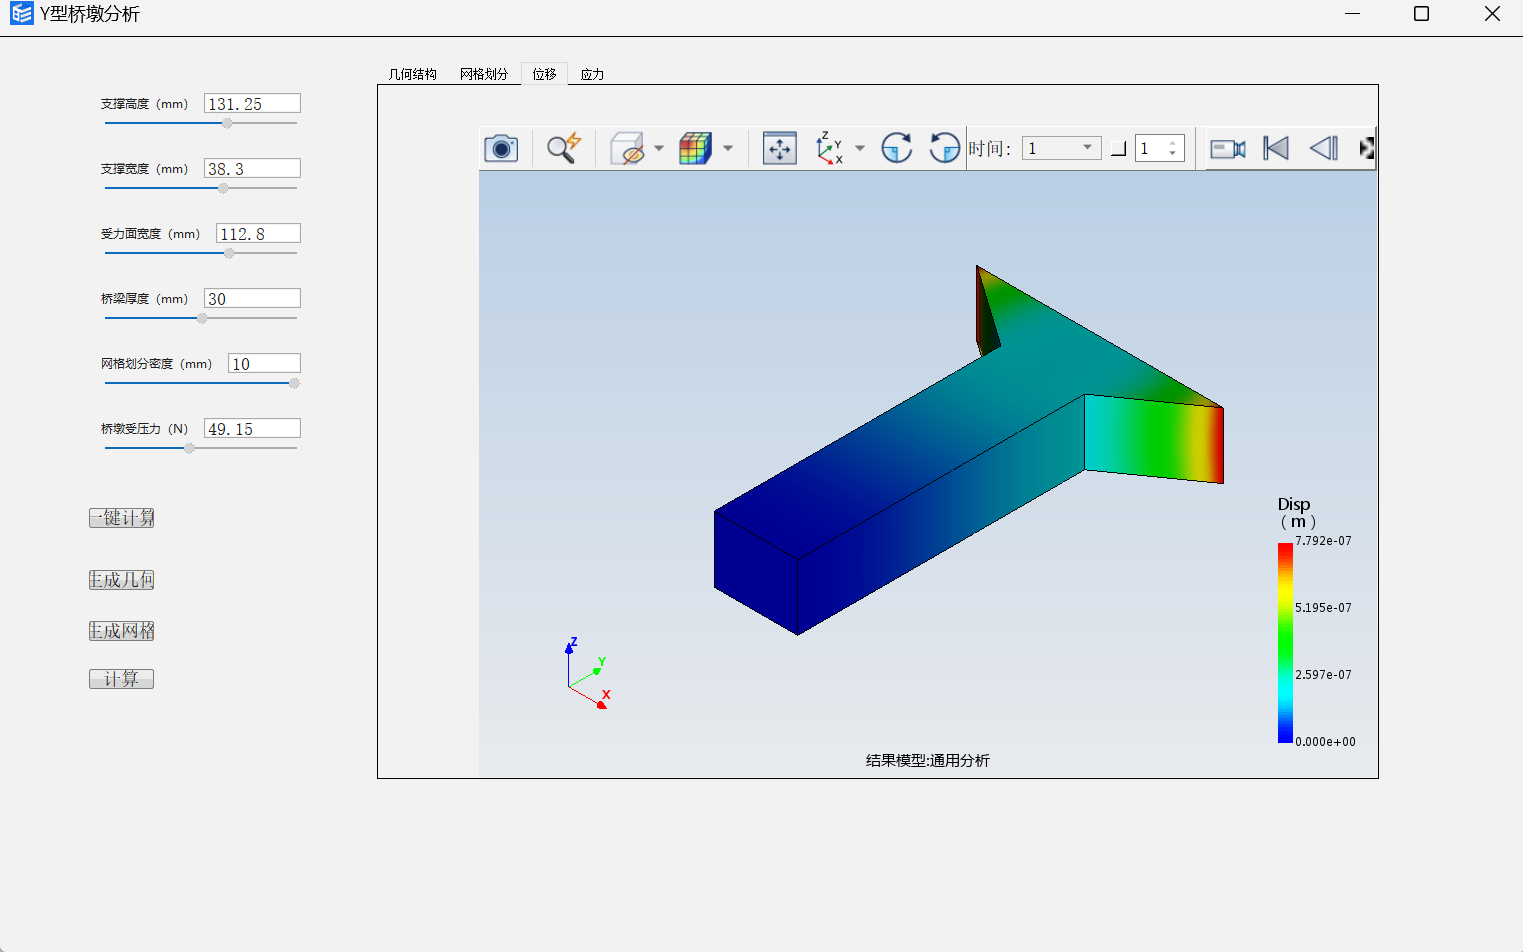Click the 支撑高度 slider handle
Viewport: 1523px width, 952px height.
tap(227, 123)
